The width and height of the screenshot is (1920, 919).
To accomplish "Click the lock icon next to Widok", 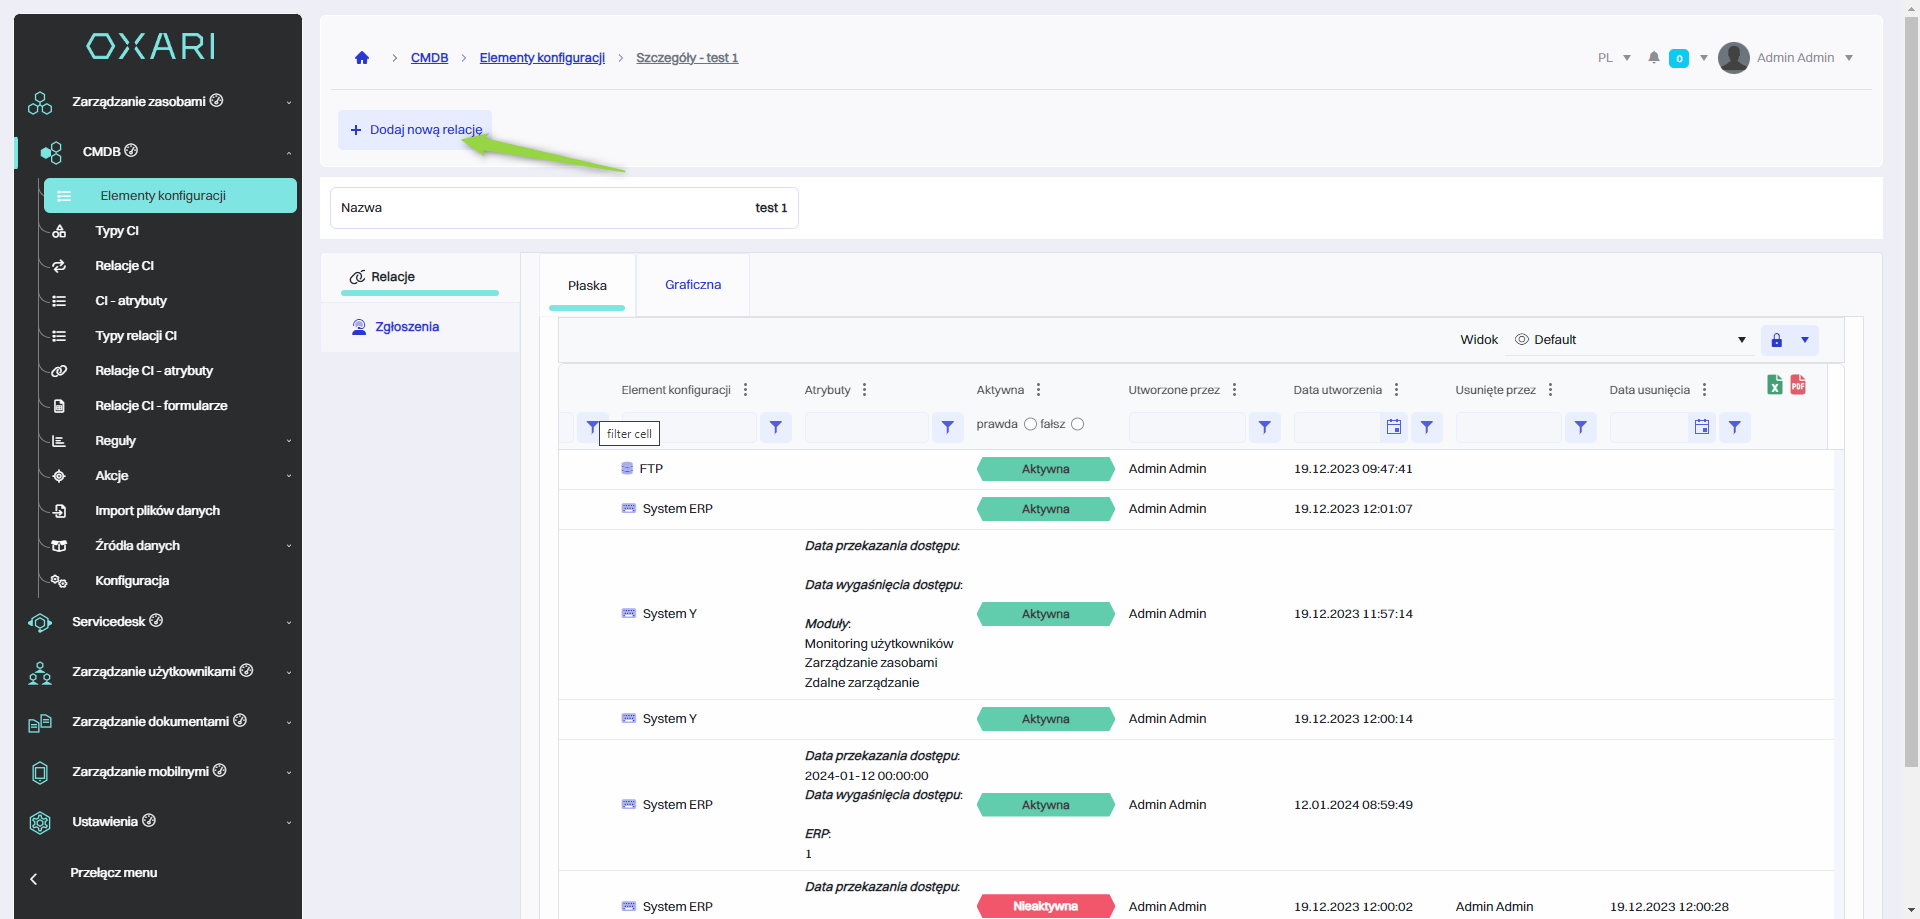I will coord(1777,340).
